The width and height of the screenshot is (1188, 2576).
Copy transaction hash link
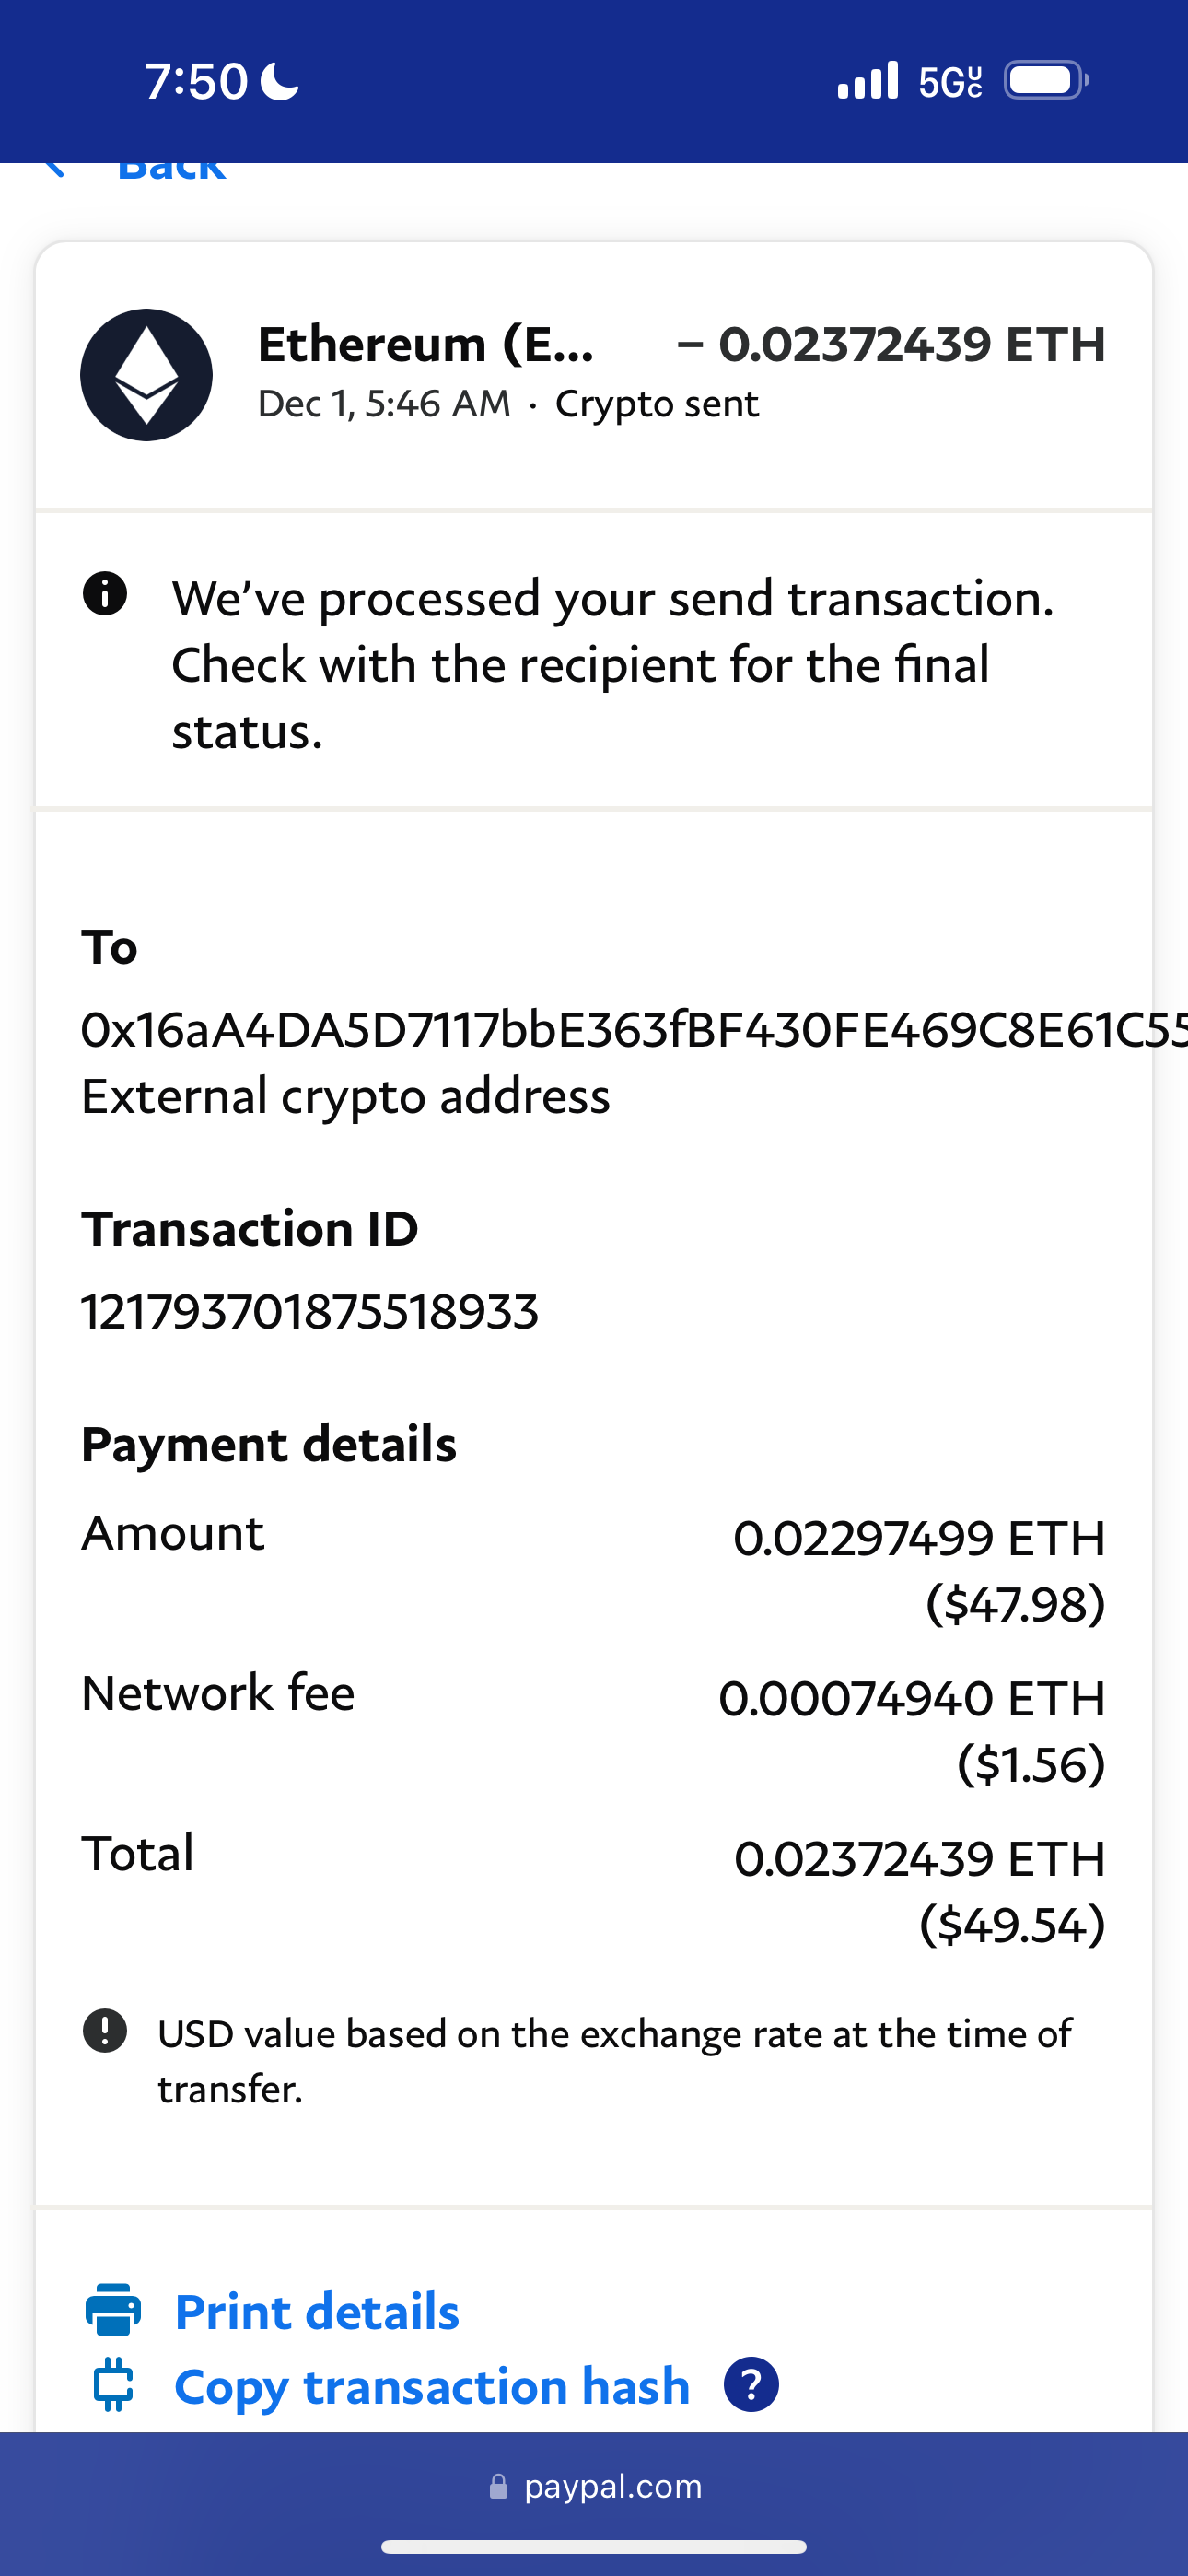click(432, 2387)
